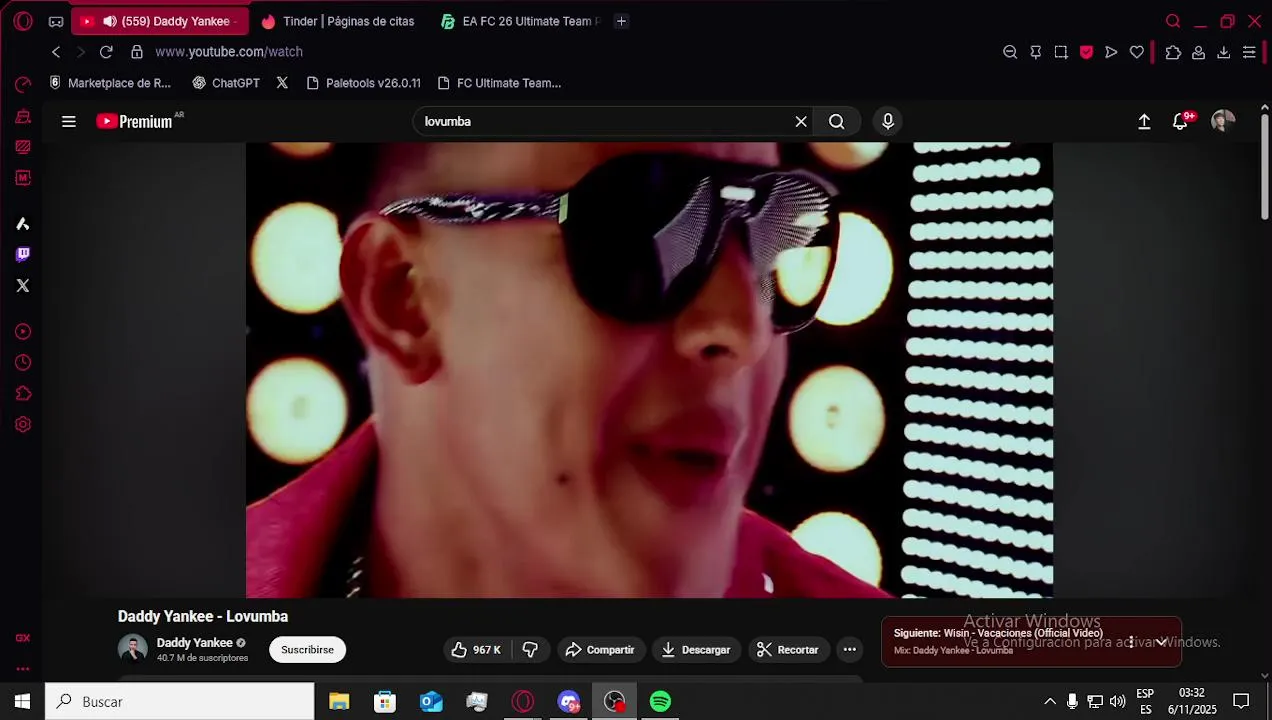
Task: Open the browser downloads icon
Action: point(1223,52)
